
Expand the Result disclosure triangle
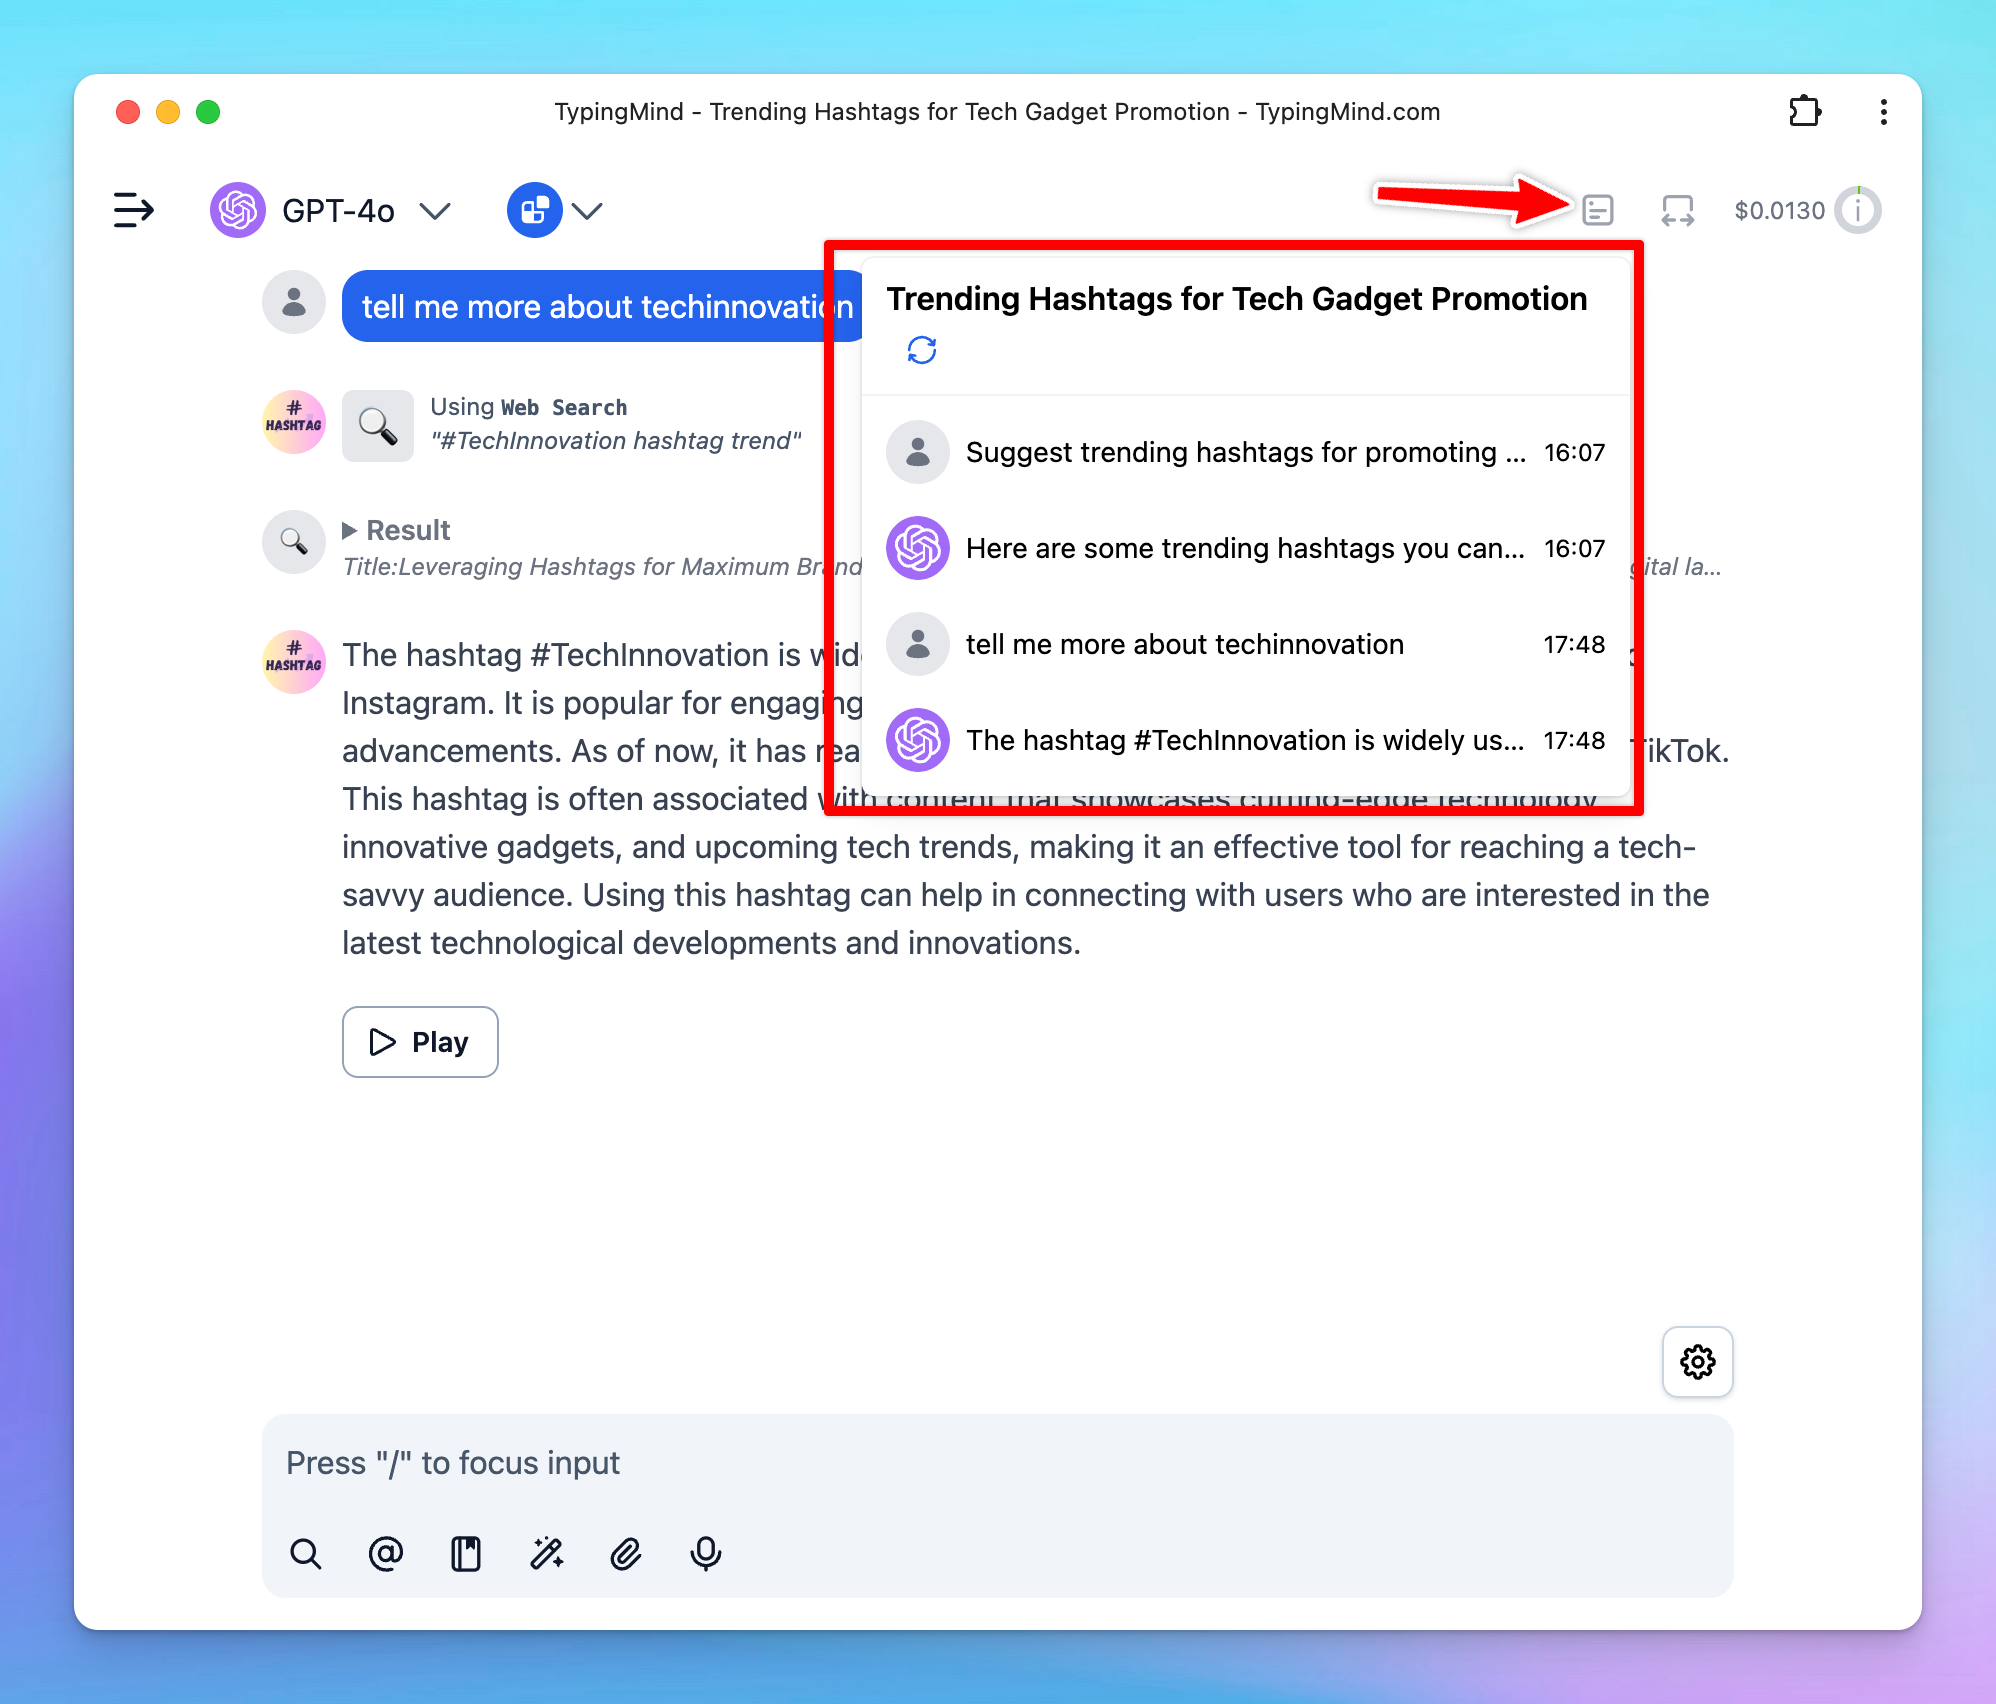tap(349, 530)
